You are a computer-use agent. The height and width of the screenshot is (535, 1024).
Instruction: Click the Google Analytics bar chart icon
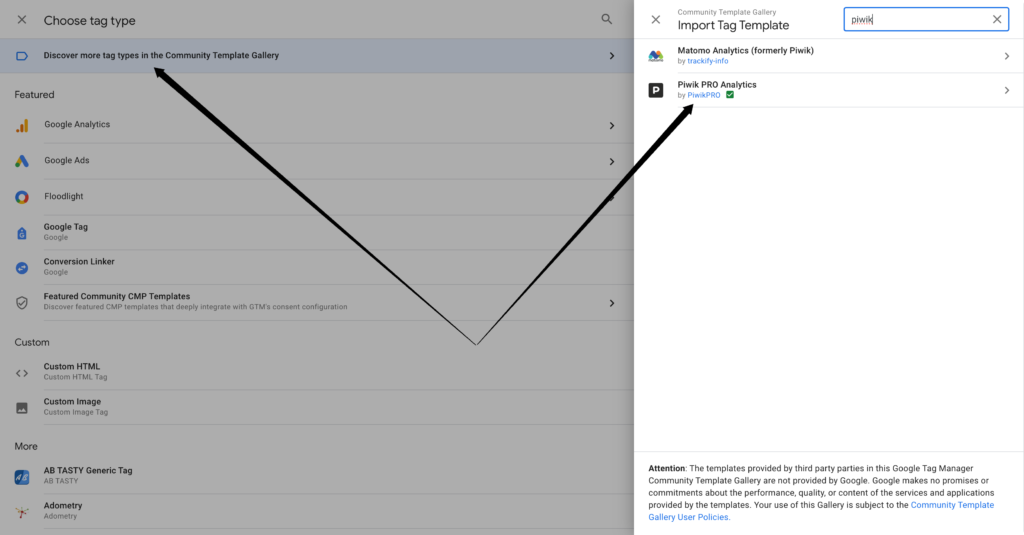pyautogui.click(x=22, y=125)
